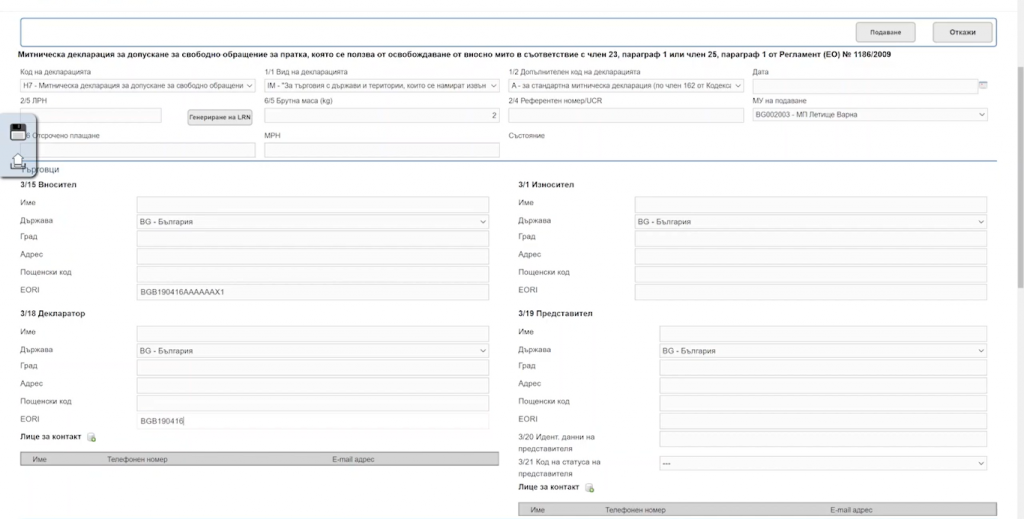Focus the 6/5 Брутна маса (kg) field
Viewport: 1024px width, 519px height.
381,116
